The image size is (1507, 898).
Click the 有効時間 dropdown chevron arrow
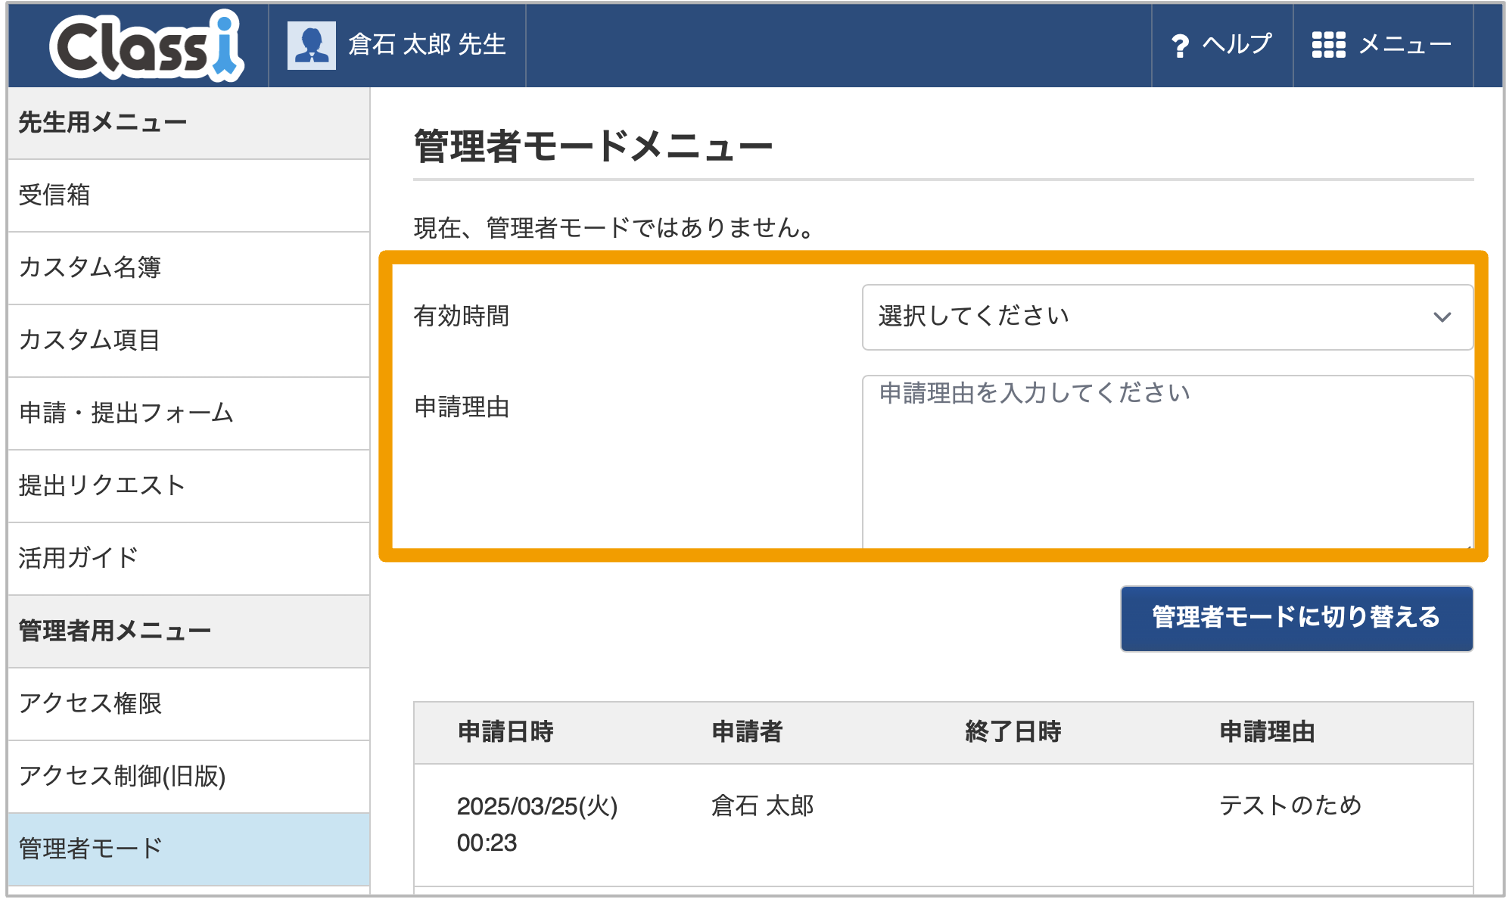point(1441,317)
